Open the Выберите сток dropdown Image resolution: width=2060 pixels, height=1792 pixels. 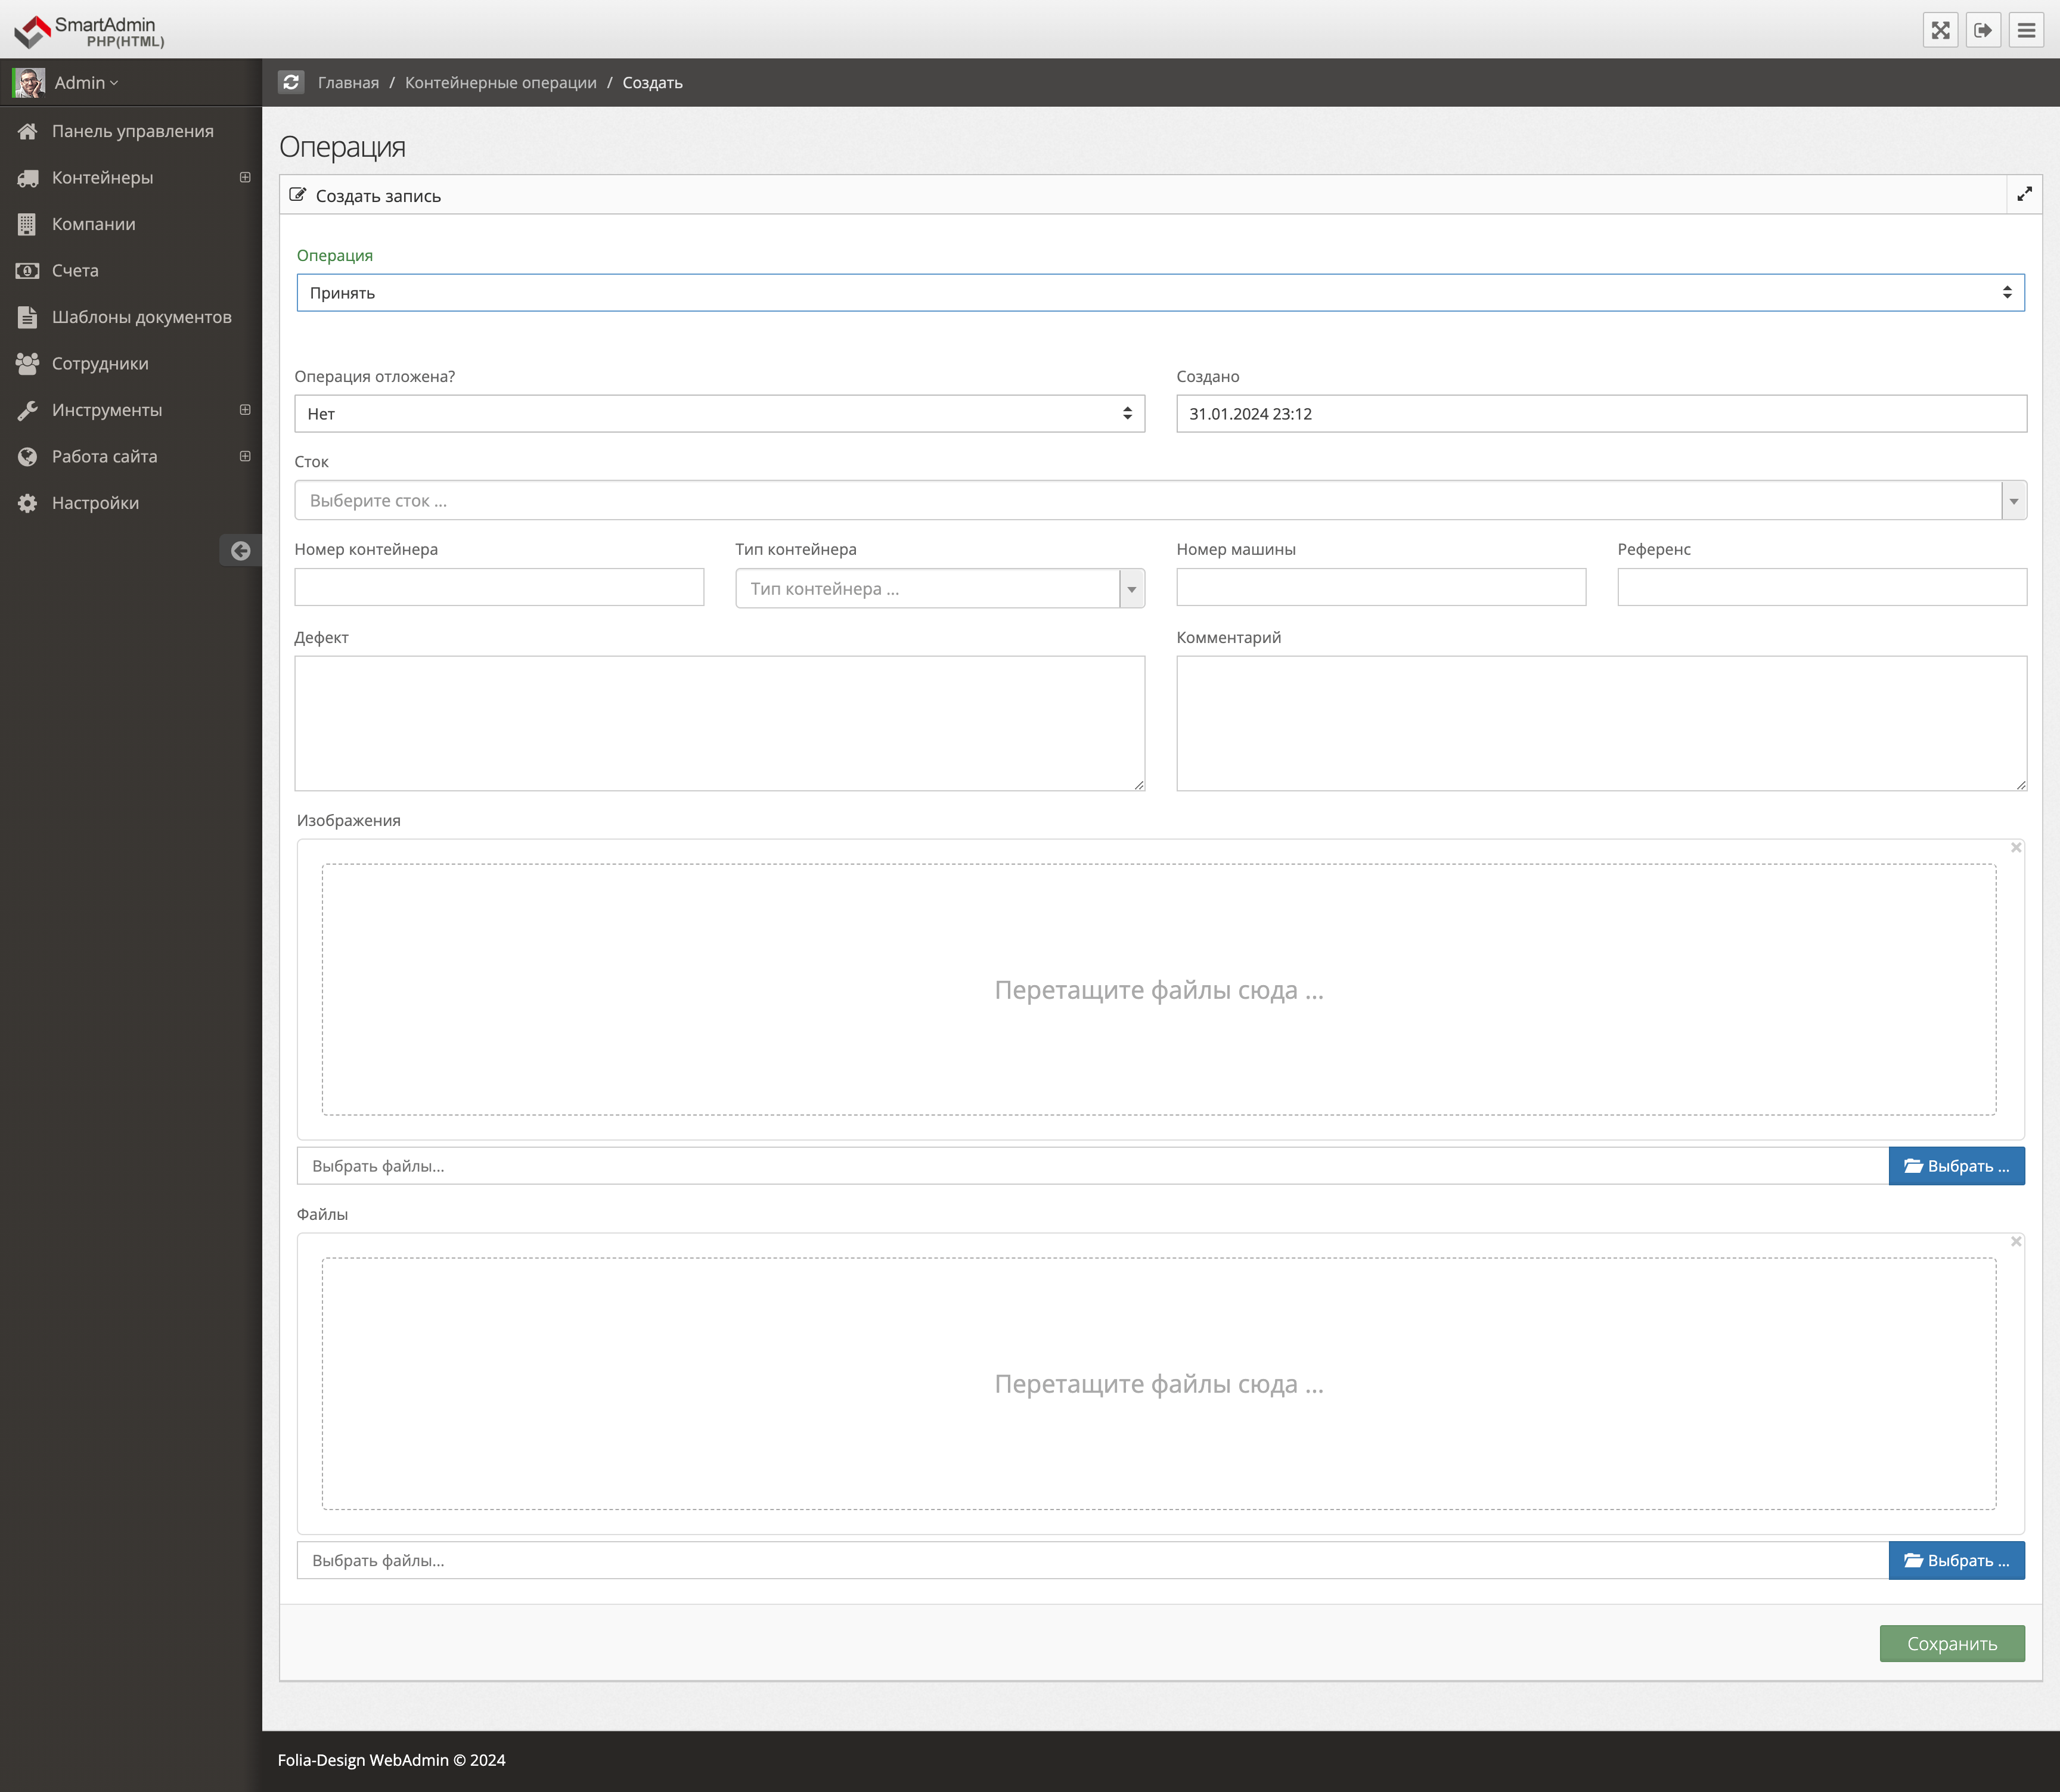tap(1160, 501)
